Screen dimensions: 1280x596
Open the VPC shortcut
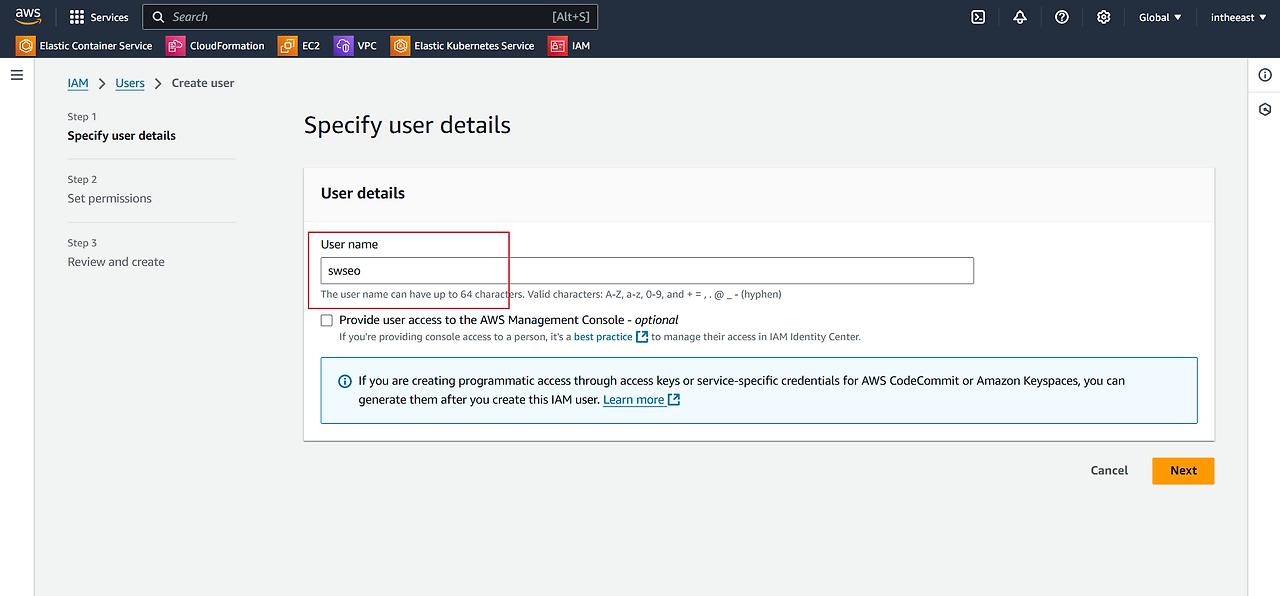click(356, 46)
